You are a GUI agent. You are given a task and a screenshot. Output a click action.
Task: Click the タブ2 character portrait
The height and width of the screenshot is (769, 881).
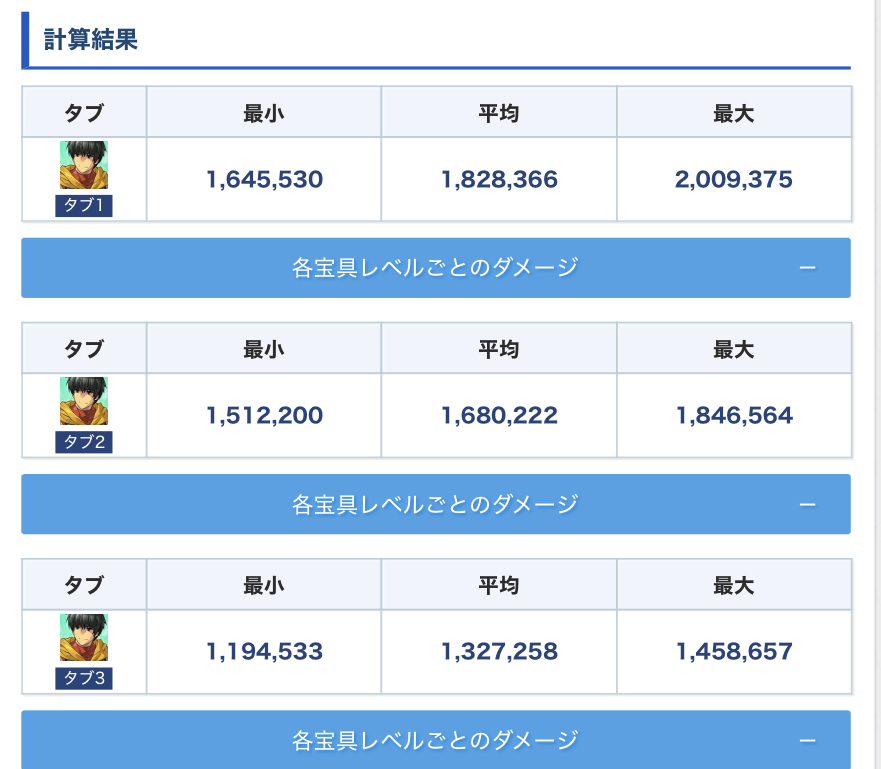pos(84,401)
